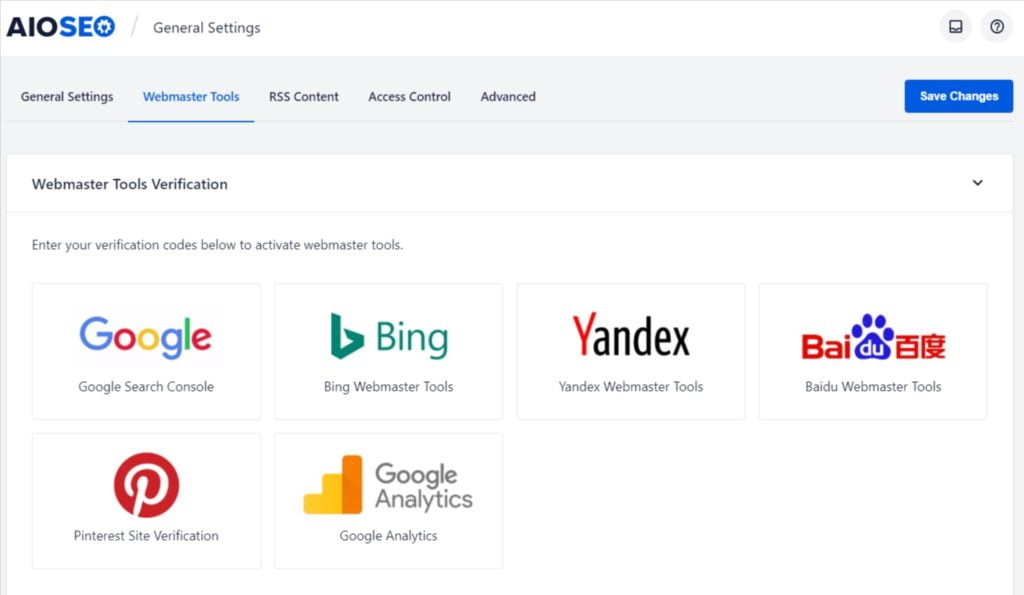1024x595 pixels.
Task: Click the AIOSEO logo in the header
Action: click(x=61, y=27)
